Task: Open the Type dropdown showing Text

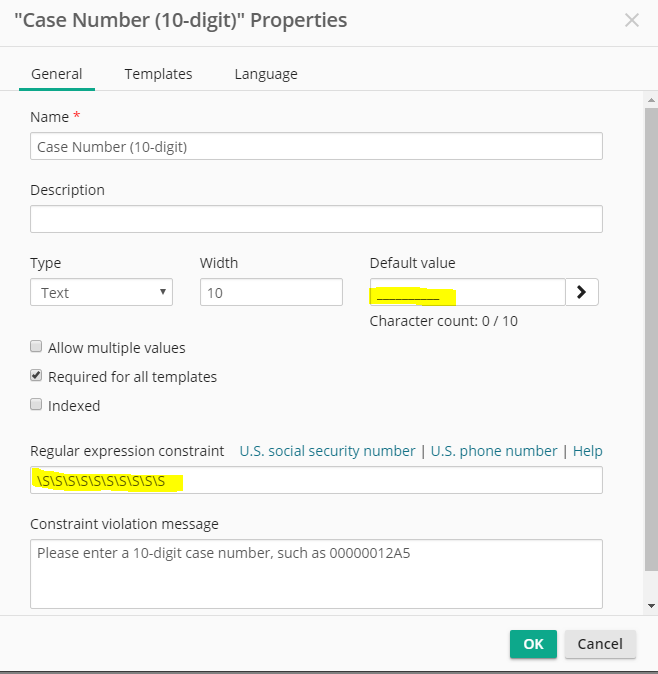Action: point(101,292)
